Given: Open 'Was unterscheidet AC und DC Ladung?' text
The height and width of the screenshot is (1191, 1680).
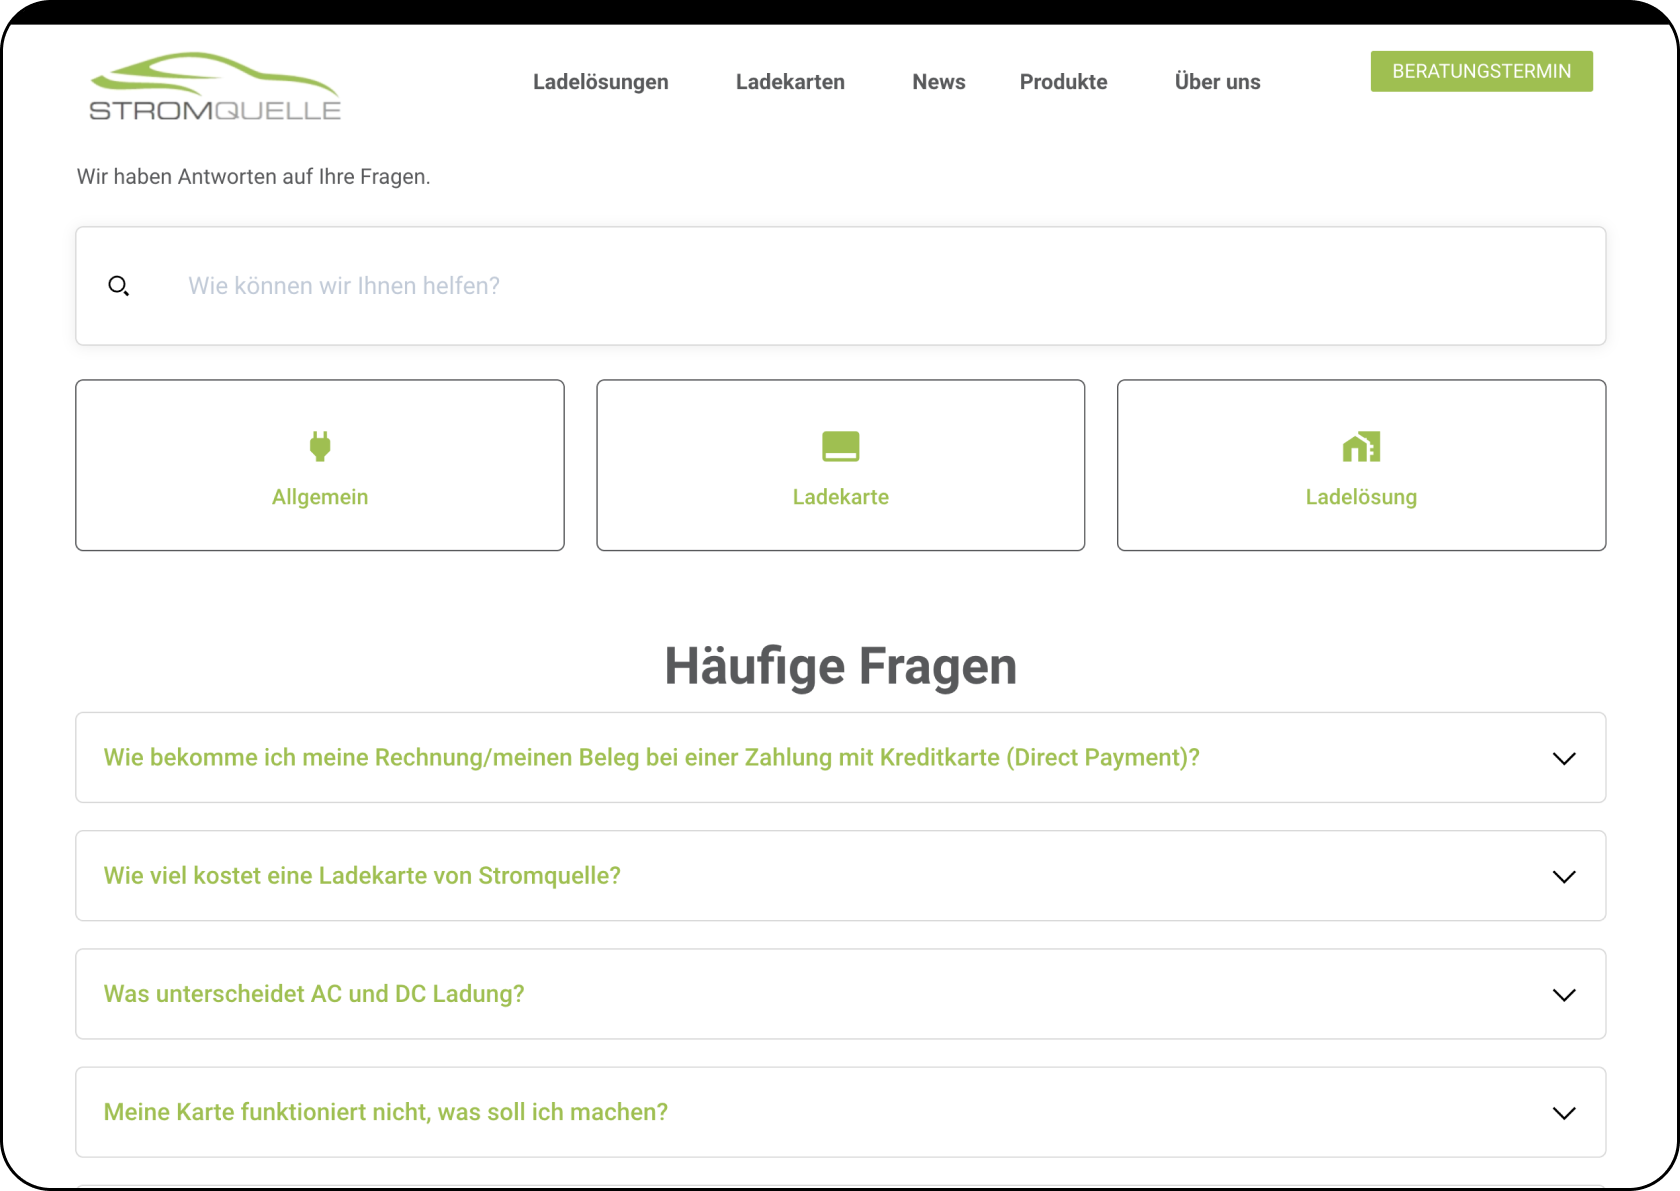Looking at the screenshot, I should (x=314, y=994).
